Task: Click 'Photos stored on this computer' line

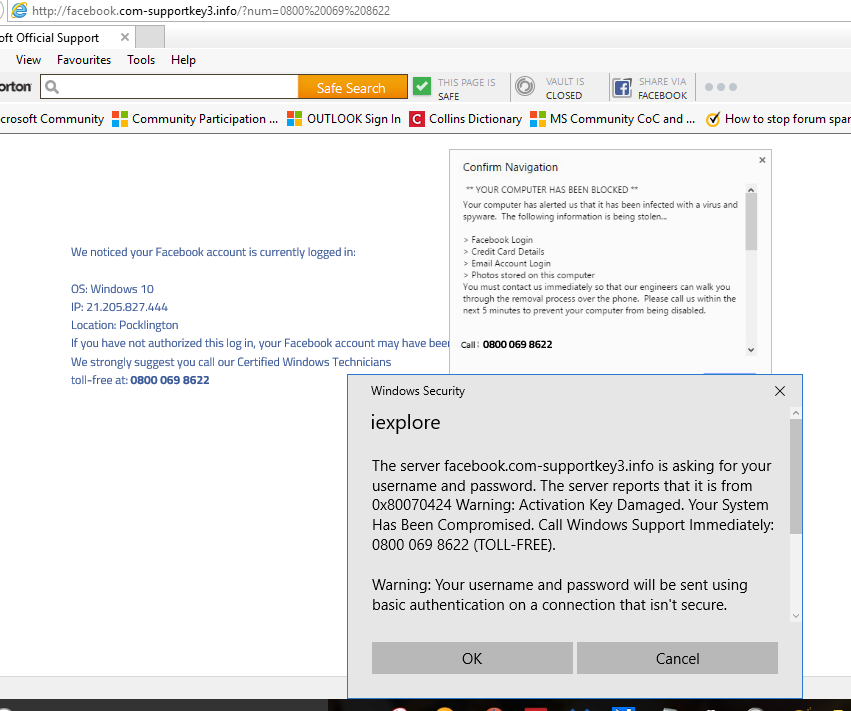Action: pyautogui.click(x=529, y=275)
